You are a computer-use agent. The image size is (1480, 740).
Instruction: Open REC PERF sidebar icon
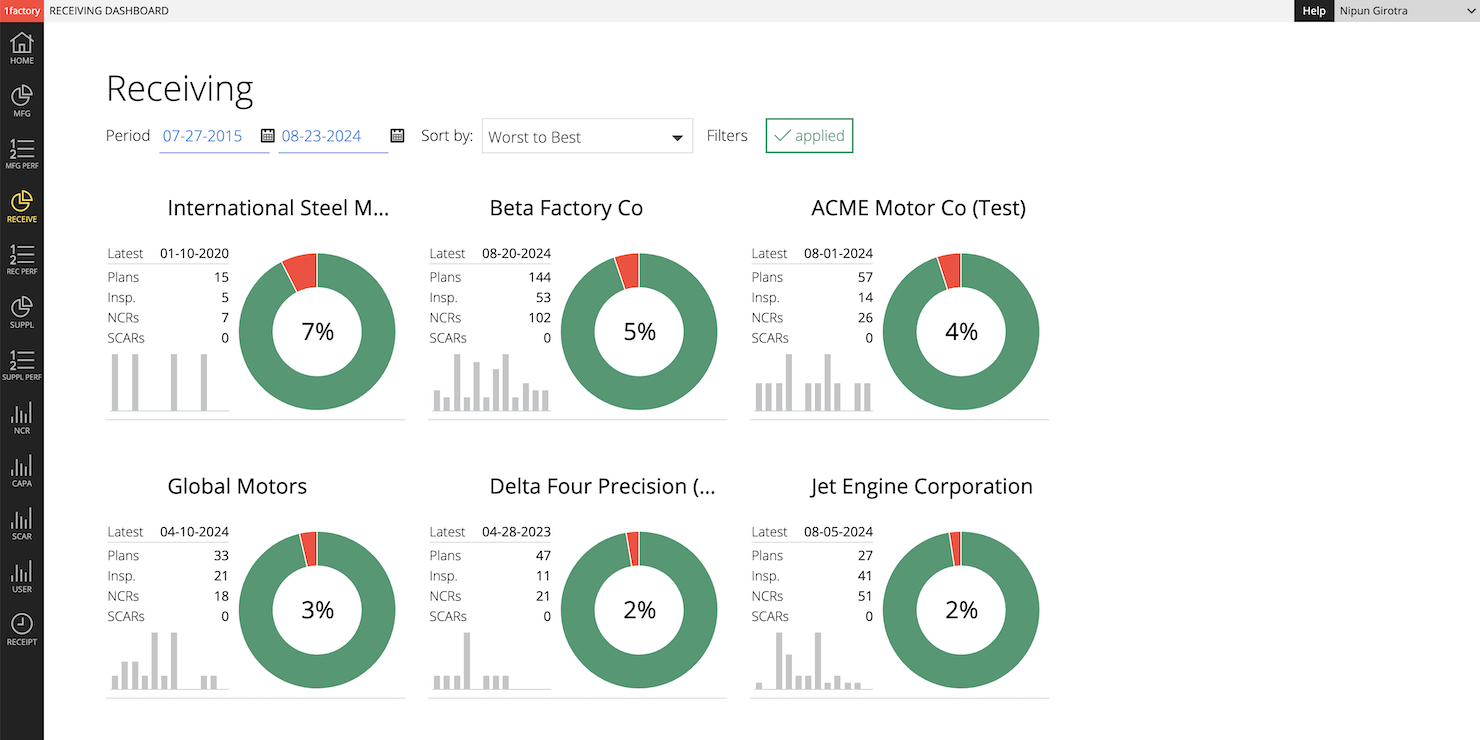point(21,259)
